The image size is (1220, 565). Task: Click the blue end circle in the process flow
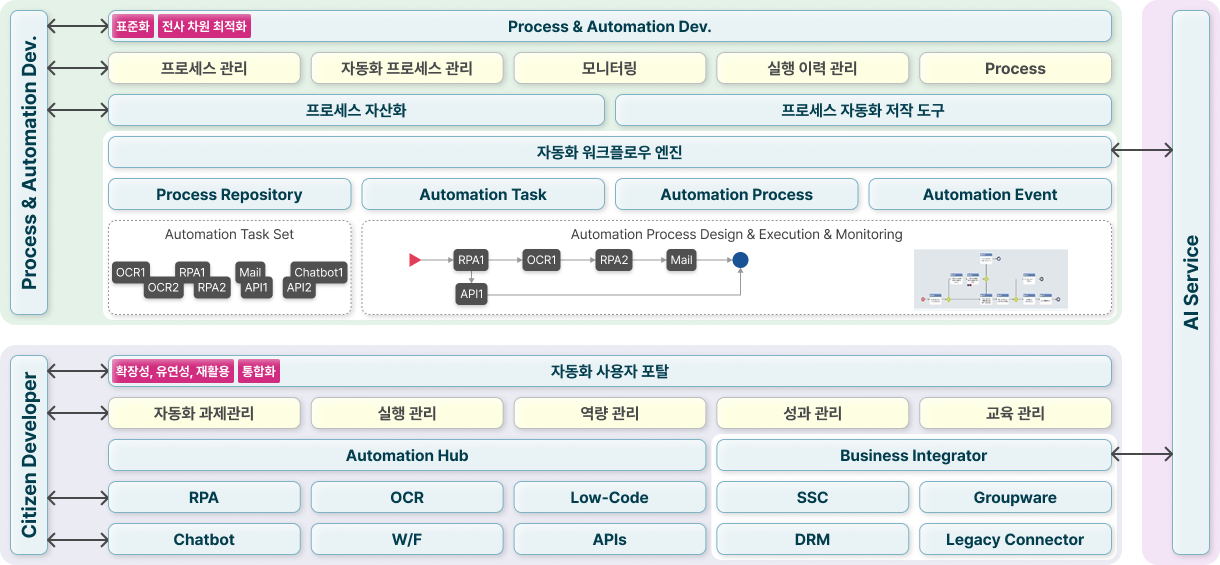[x=740, y=260]
